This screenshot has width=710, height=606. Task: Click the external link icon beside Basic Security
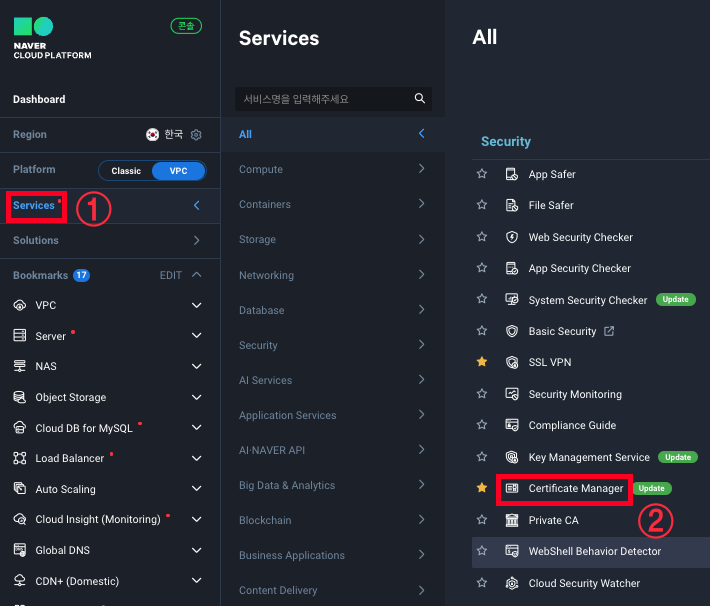[x=609, y=331]
